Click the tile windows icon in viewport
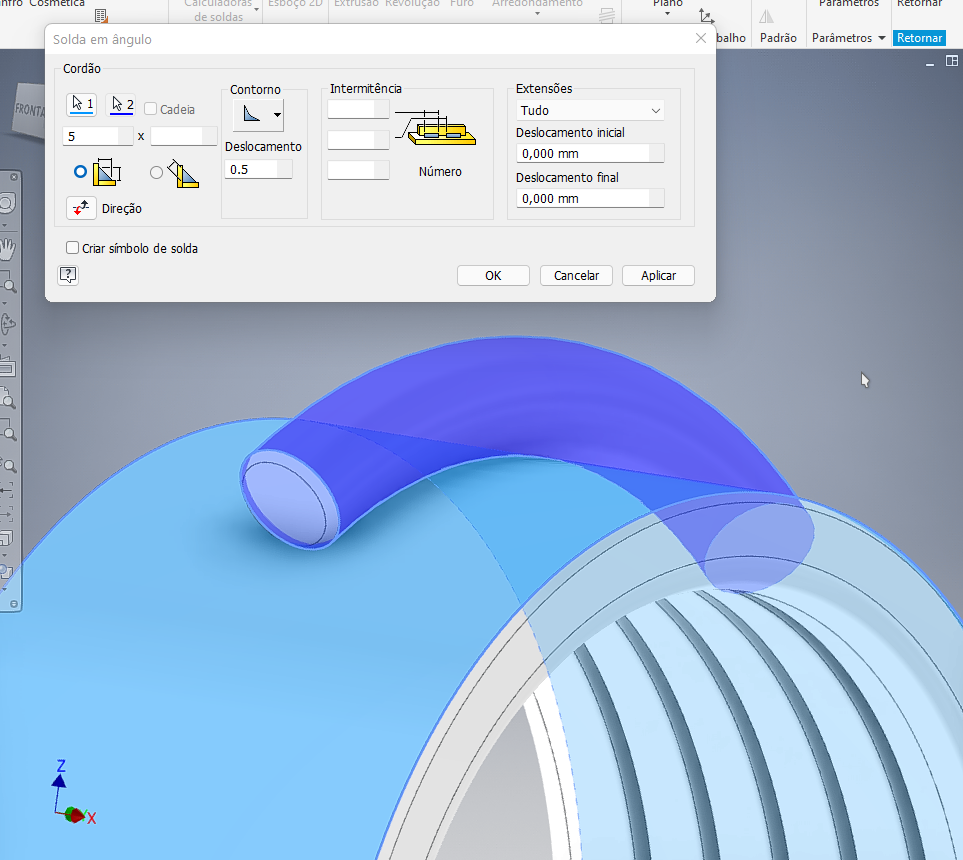The height and width of the screenshot is (860, 963). tap(951, 61)
